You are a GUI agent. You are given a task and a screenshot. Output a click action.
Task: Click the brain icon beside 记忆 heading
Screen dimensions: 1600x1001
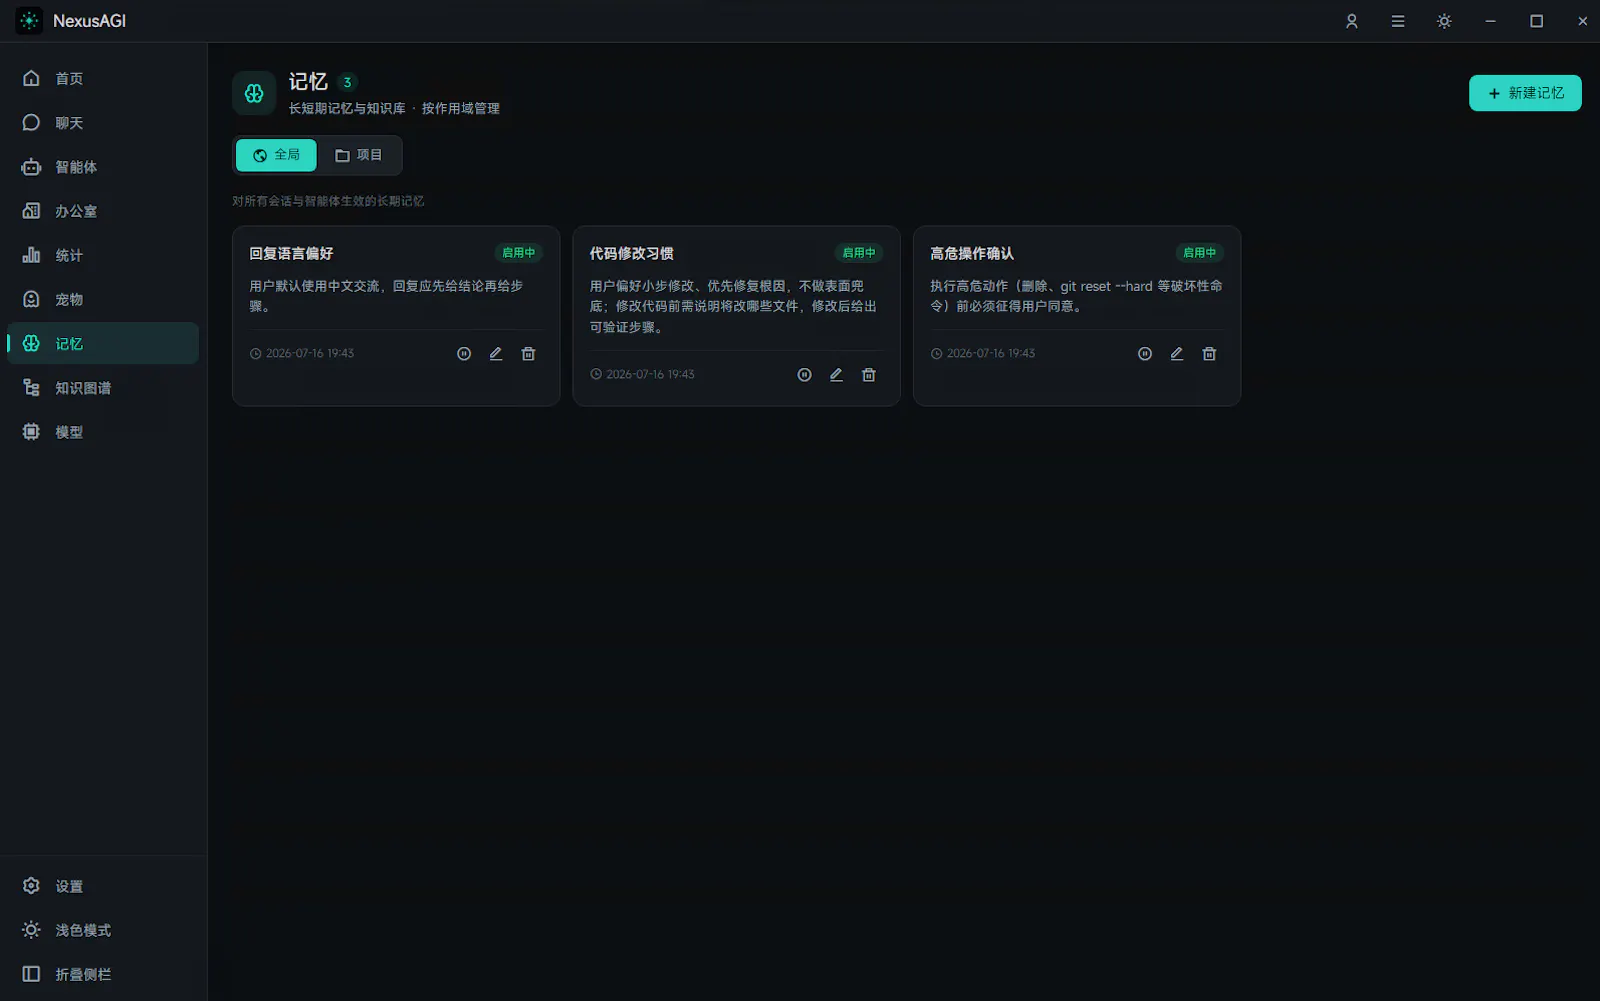tap(254, 93)
